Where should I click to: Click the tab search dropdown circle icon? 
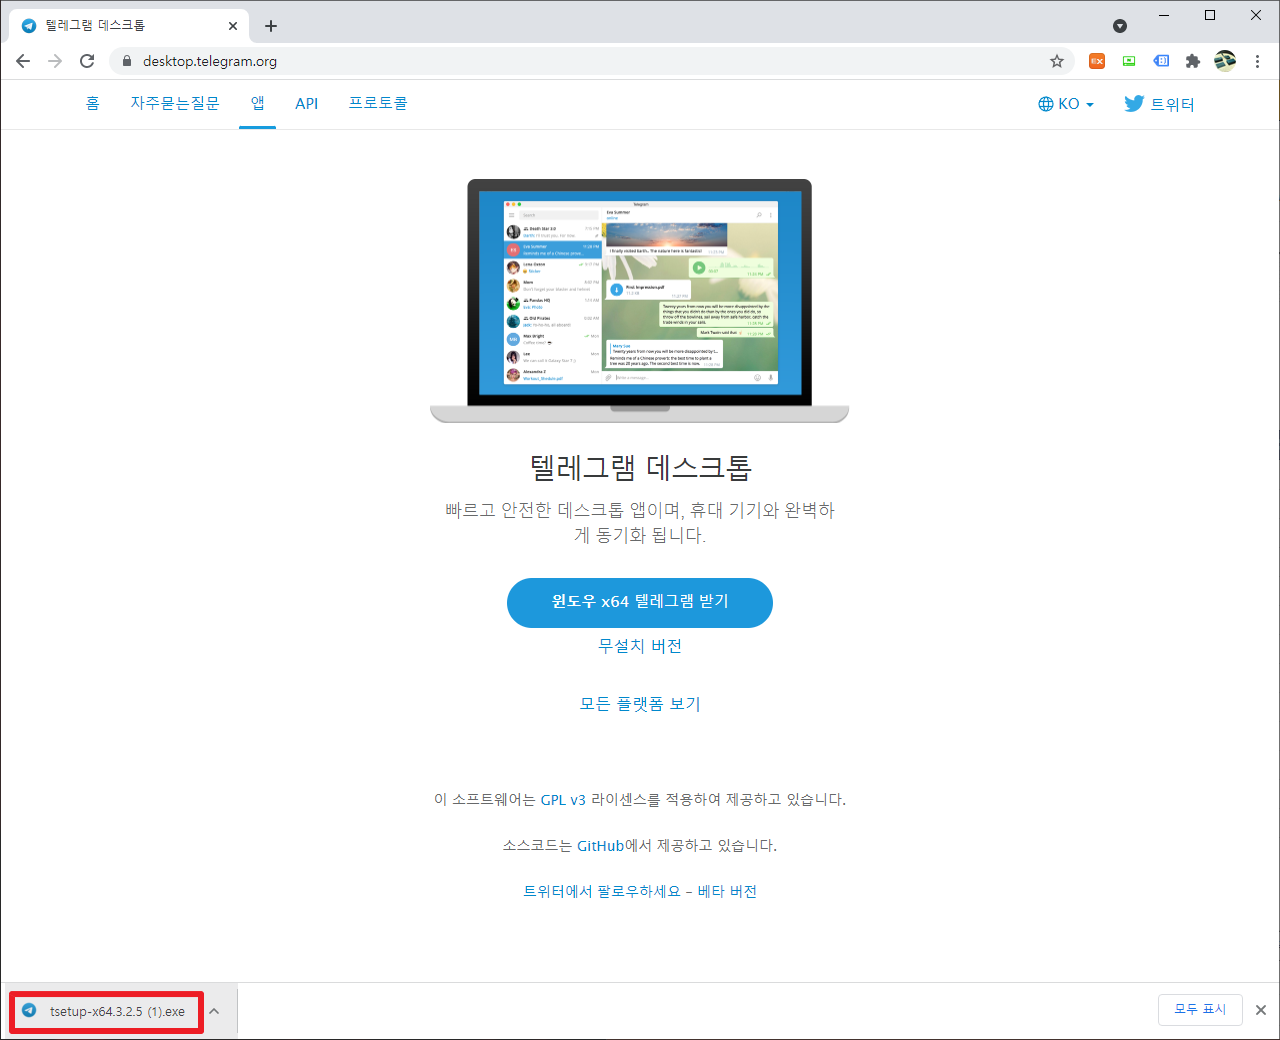(1120, 26)
